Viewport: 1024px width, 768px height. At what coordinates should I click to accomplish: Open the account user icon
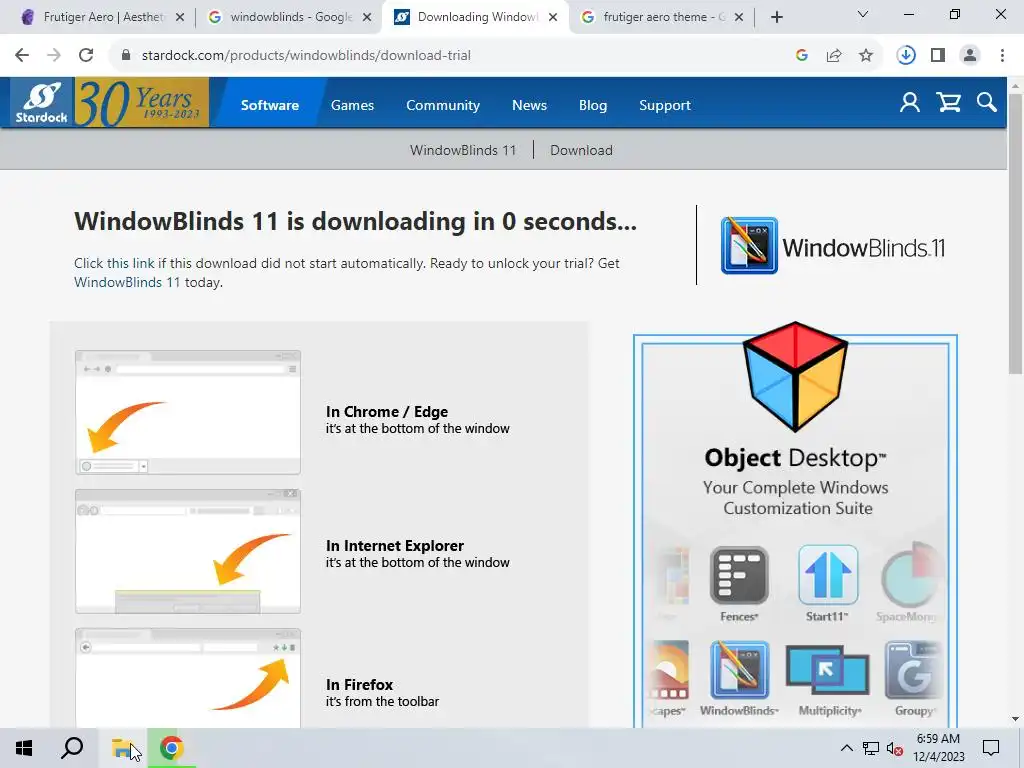tap(909, 103)
